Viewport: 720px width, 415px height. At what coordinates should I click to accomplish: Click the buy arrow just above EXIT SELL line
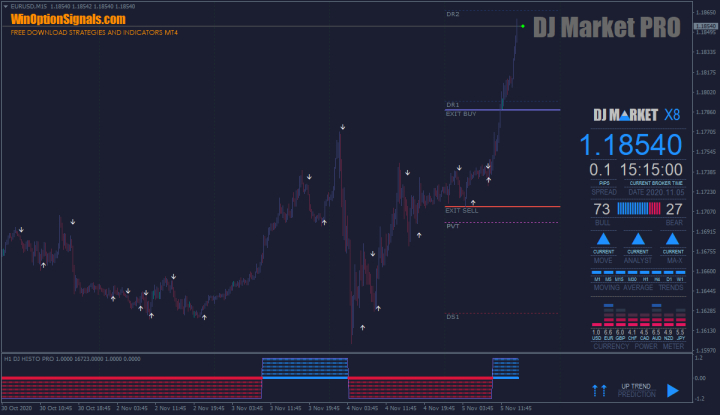coord(473,202)
